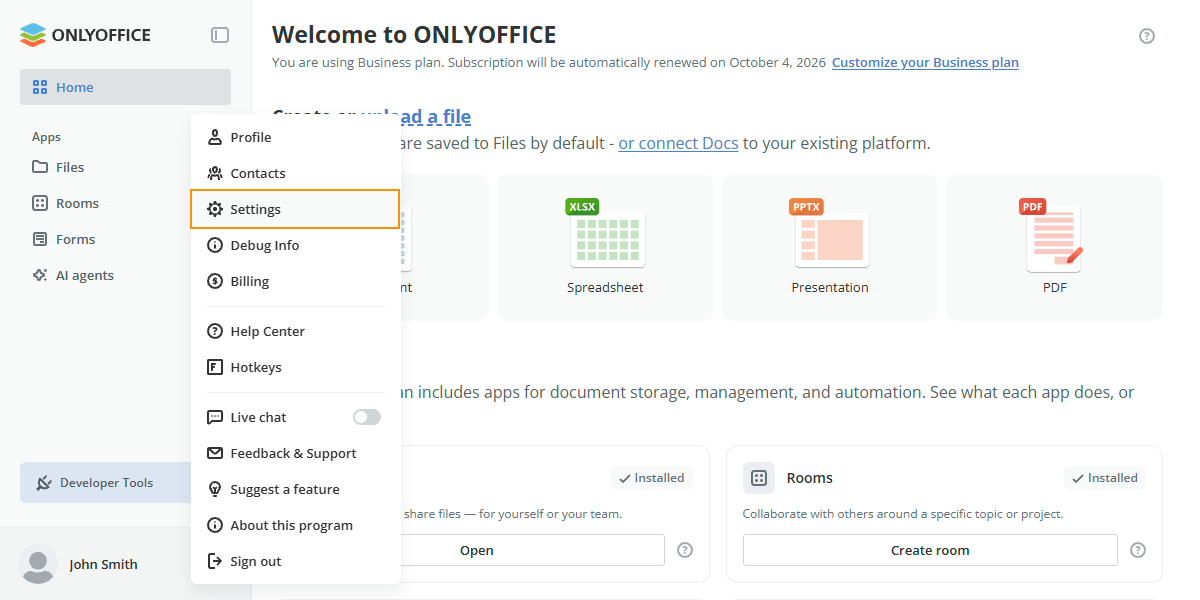Open About this program
The image size is (1200, 600).
click(x=295, y=525)
